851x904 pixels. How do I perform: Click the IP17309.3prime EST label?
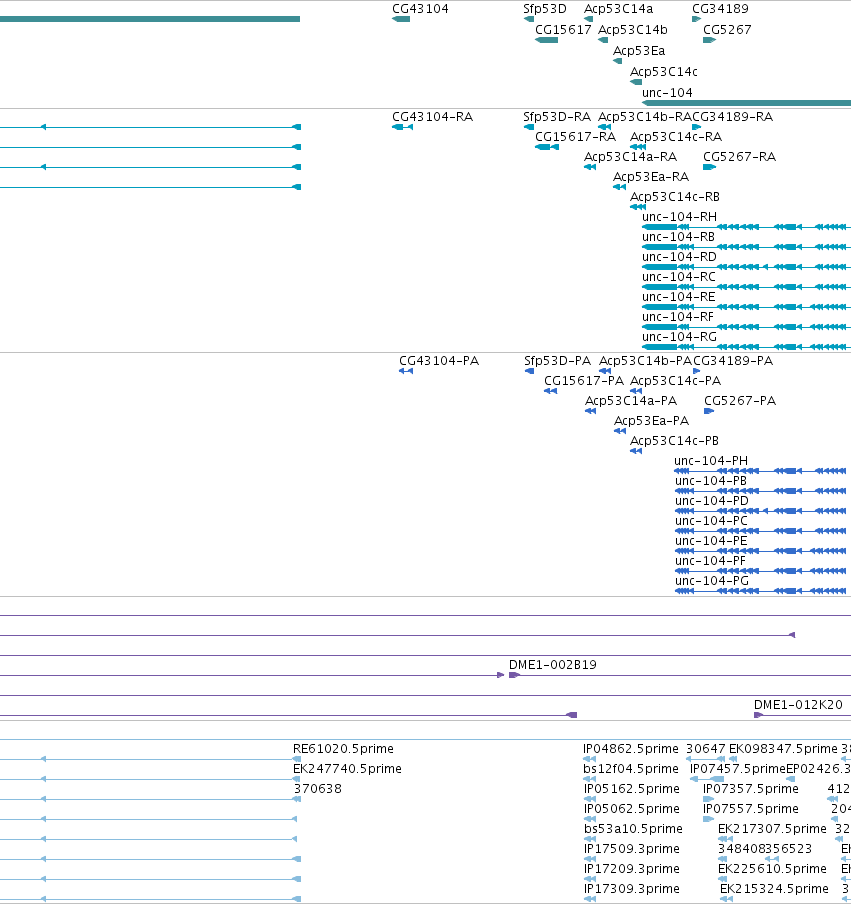pos(631,888)
